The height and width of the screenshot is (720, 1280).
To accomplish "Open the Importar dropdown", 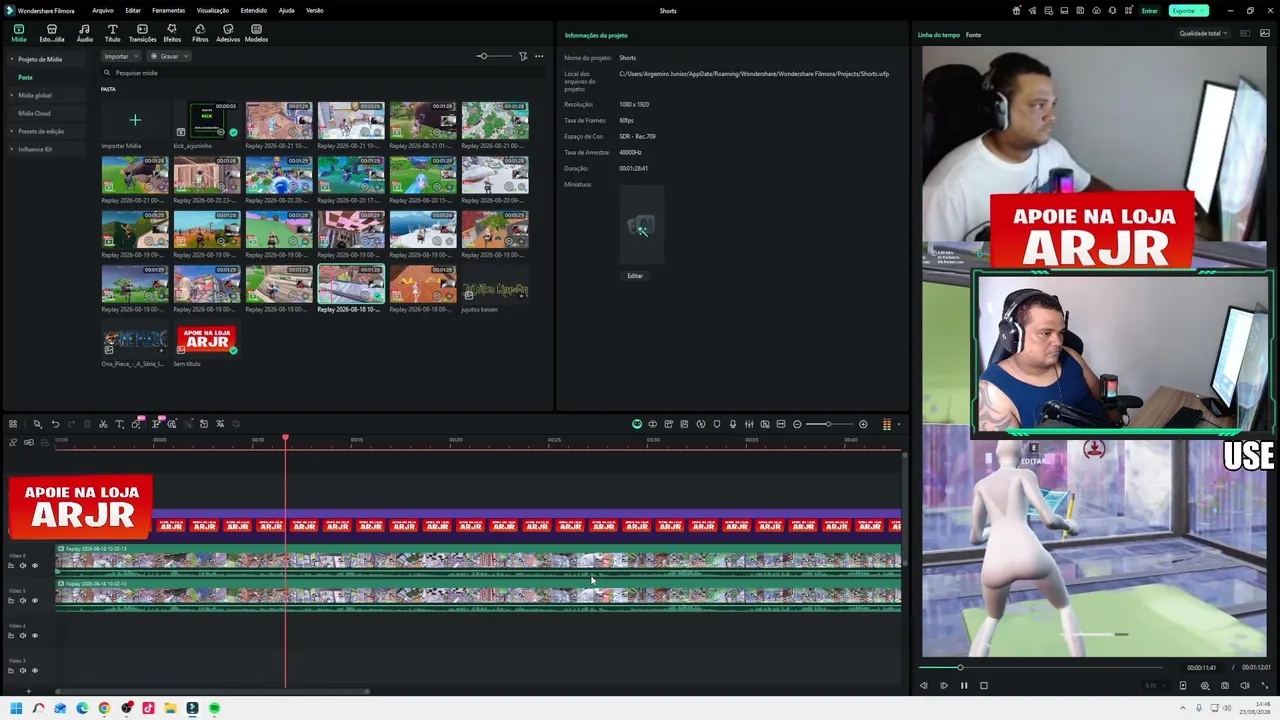I will click(x=120, y=56).
